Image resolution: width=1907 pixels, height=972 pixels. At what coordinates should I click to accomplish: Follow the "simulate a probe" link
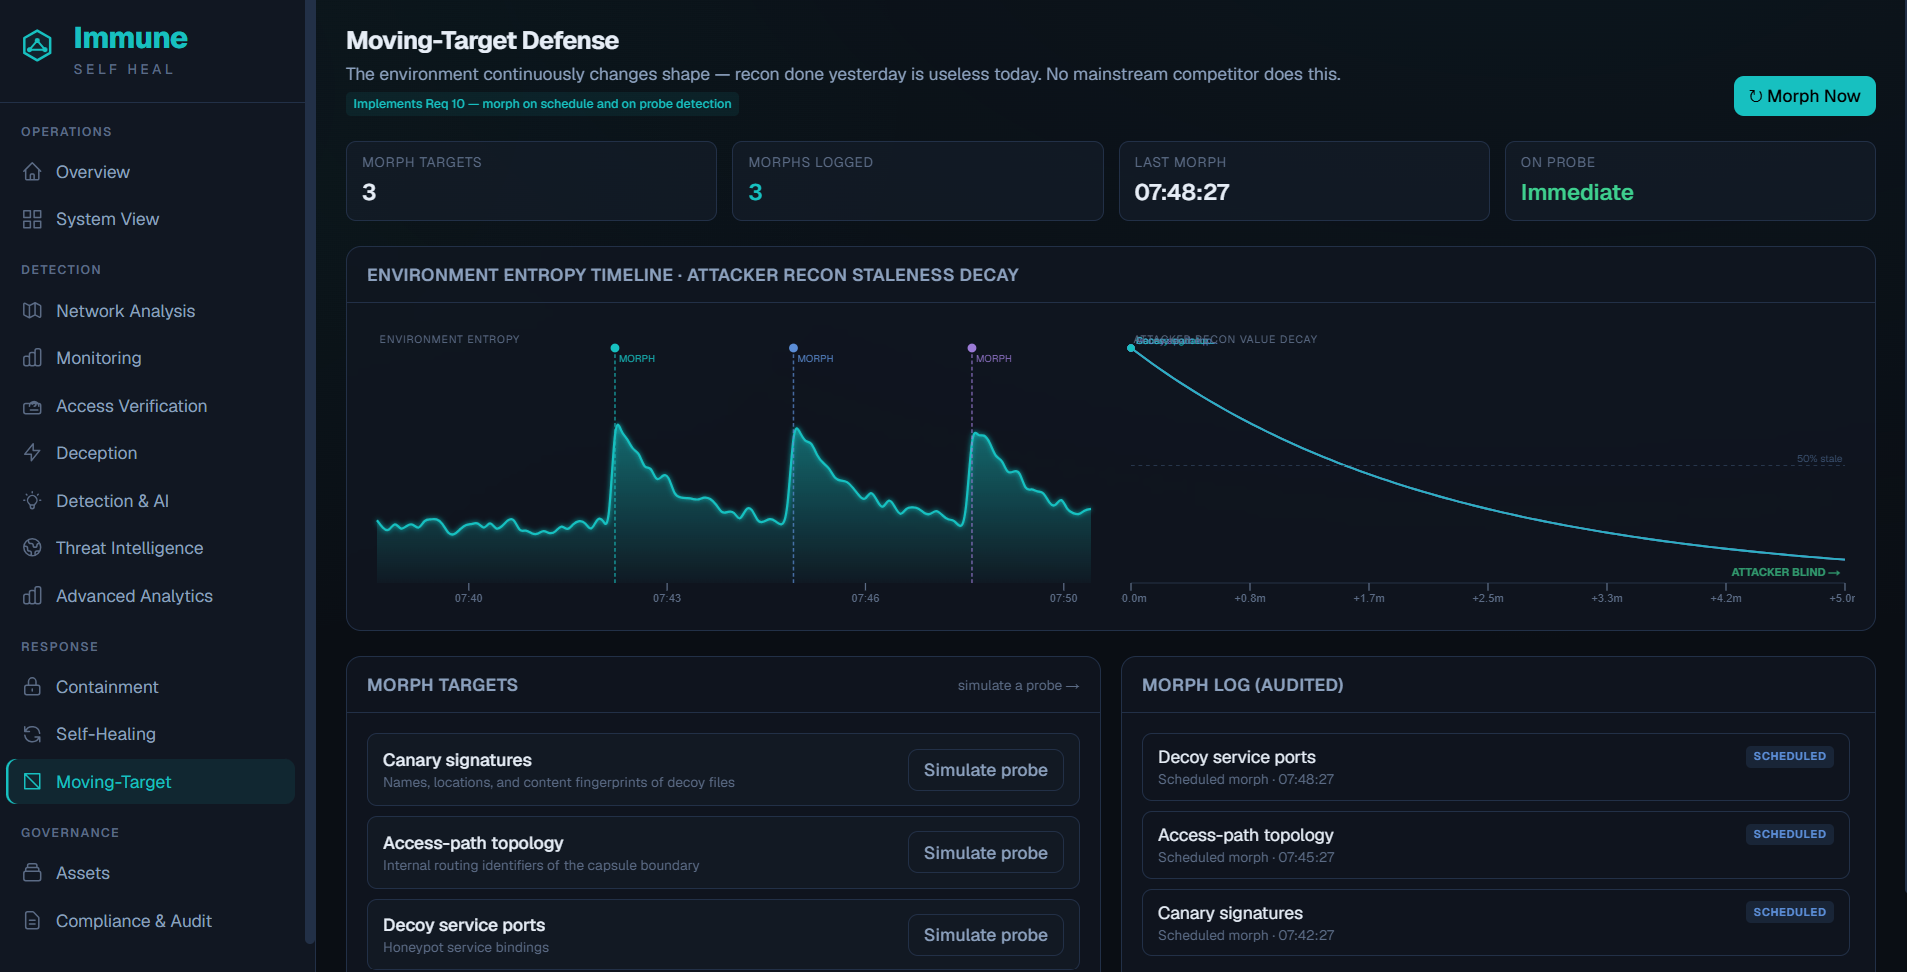click(1018, 685)
